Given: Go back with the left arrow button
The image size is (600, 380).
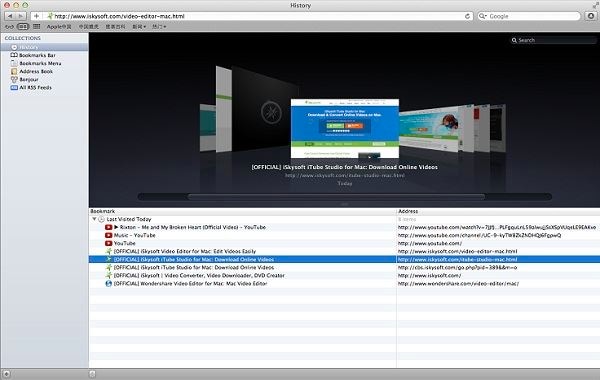Looking at the screenshot, I should [10, 16].
